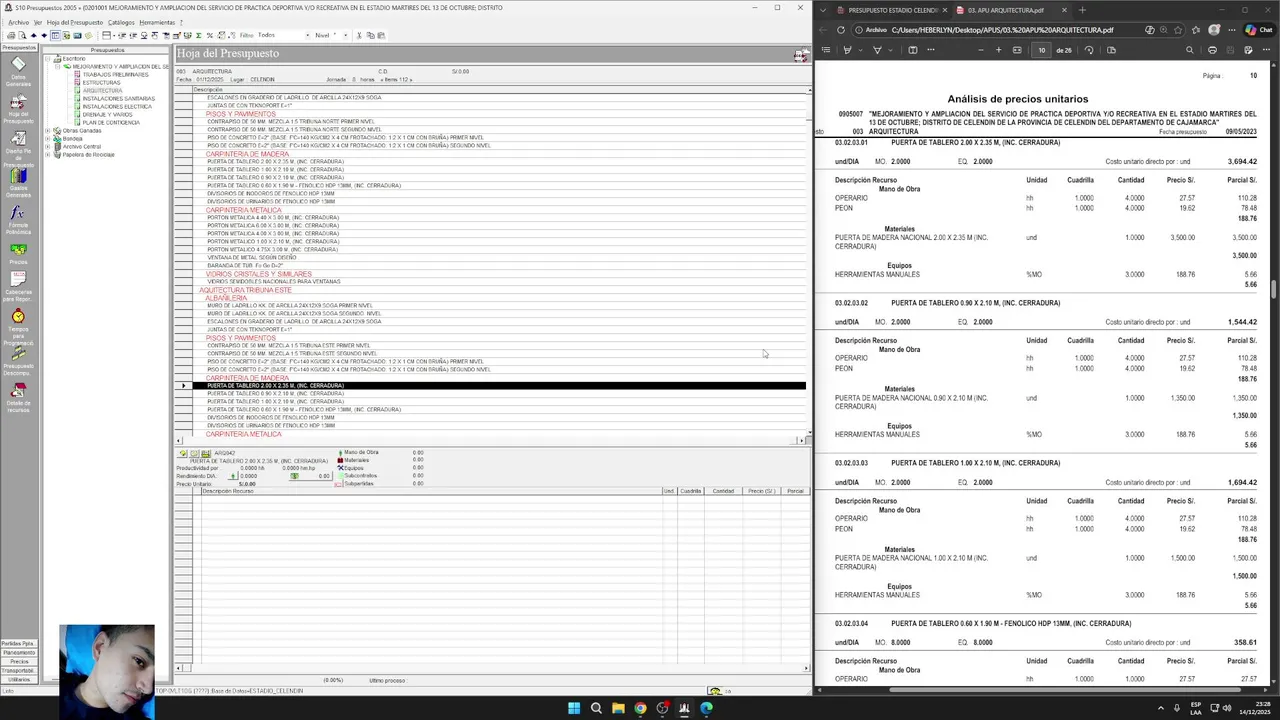The image size is (1280, 720).
Task: Click the Partidas Ppto. sidebar button
Action: [18, 644]
